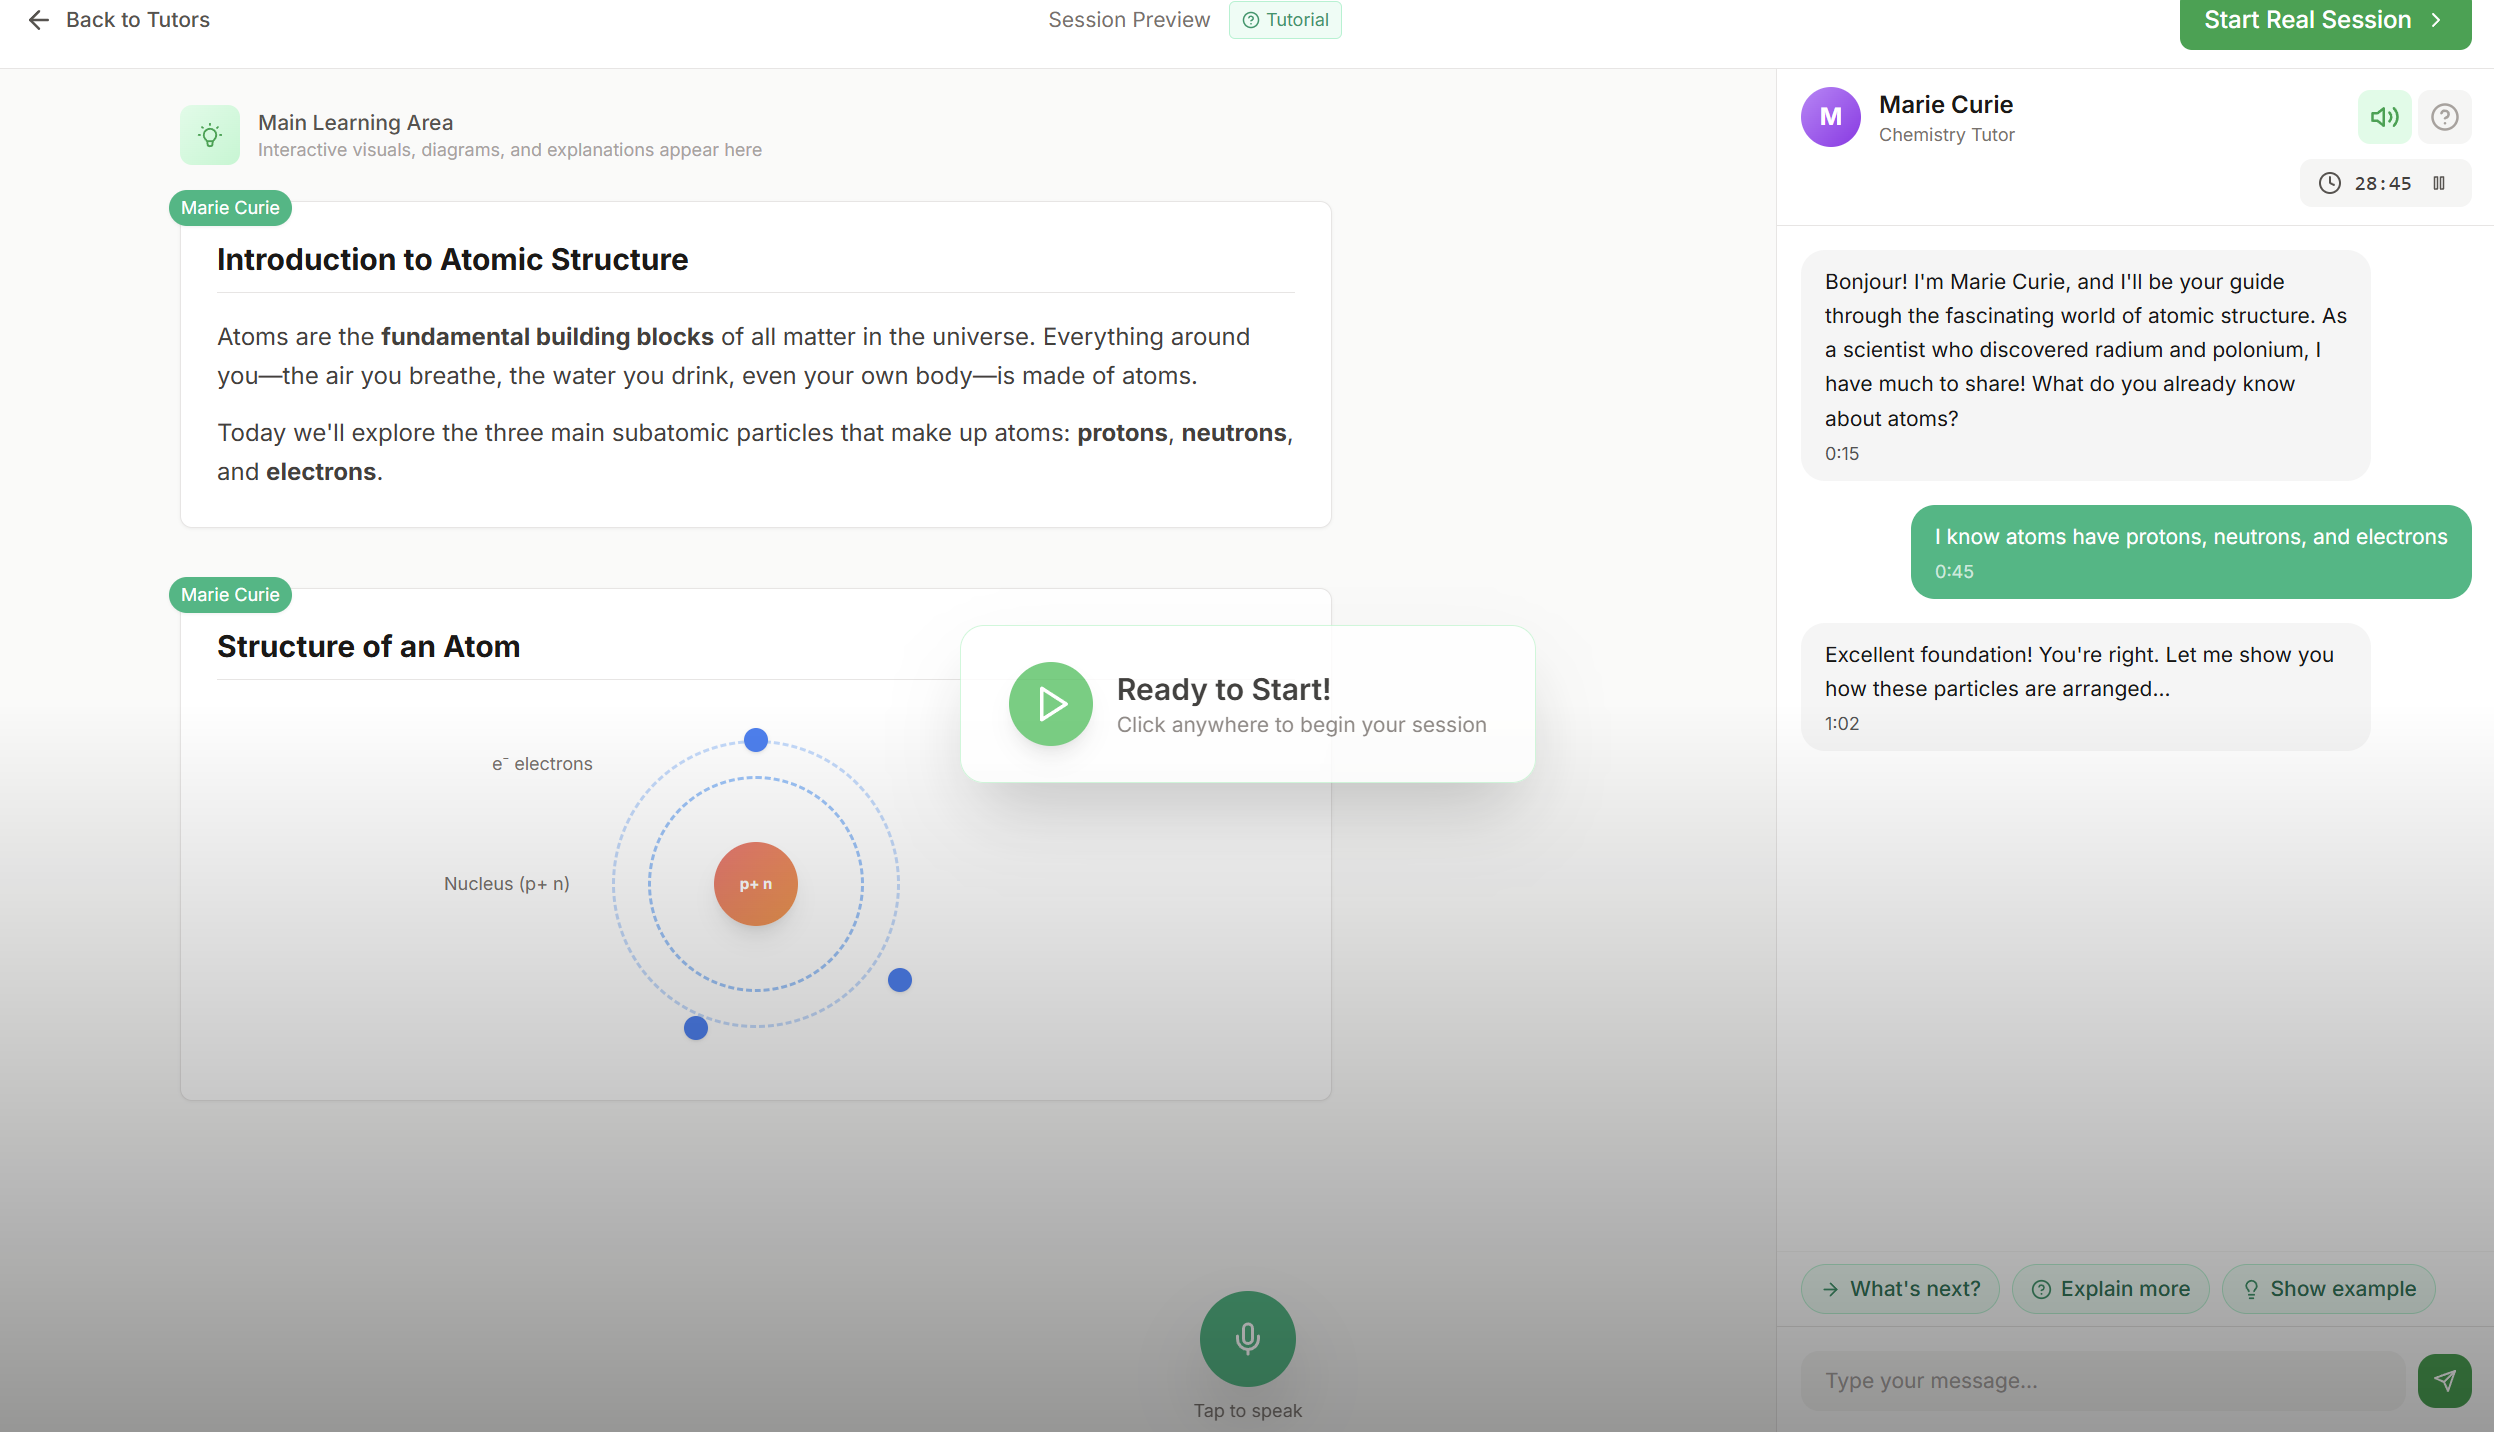Open the help question mark icon
This screenshot has width=2494, height=1432.
point(2445,117)
